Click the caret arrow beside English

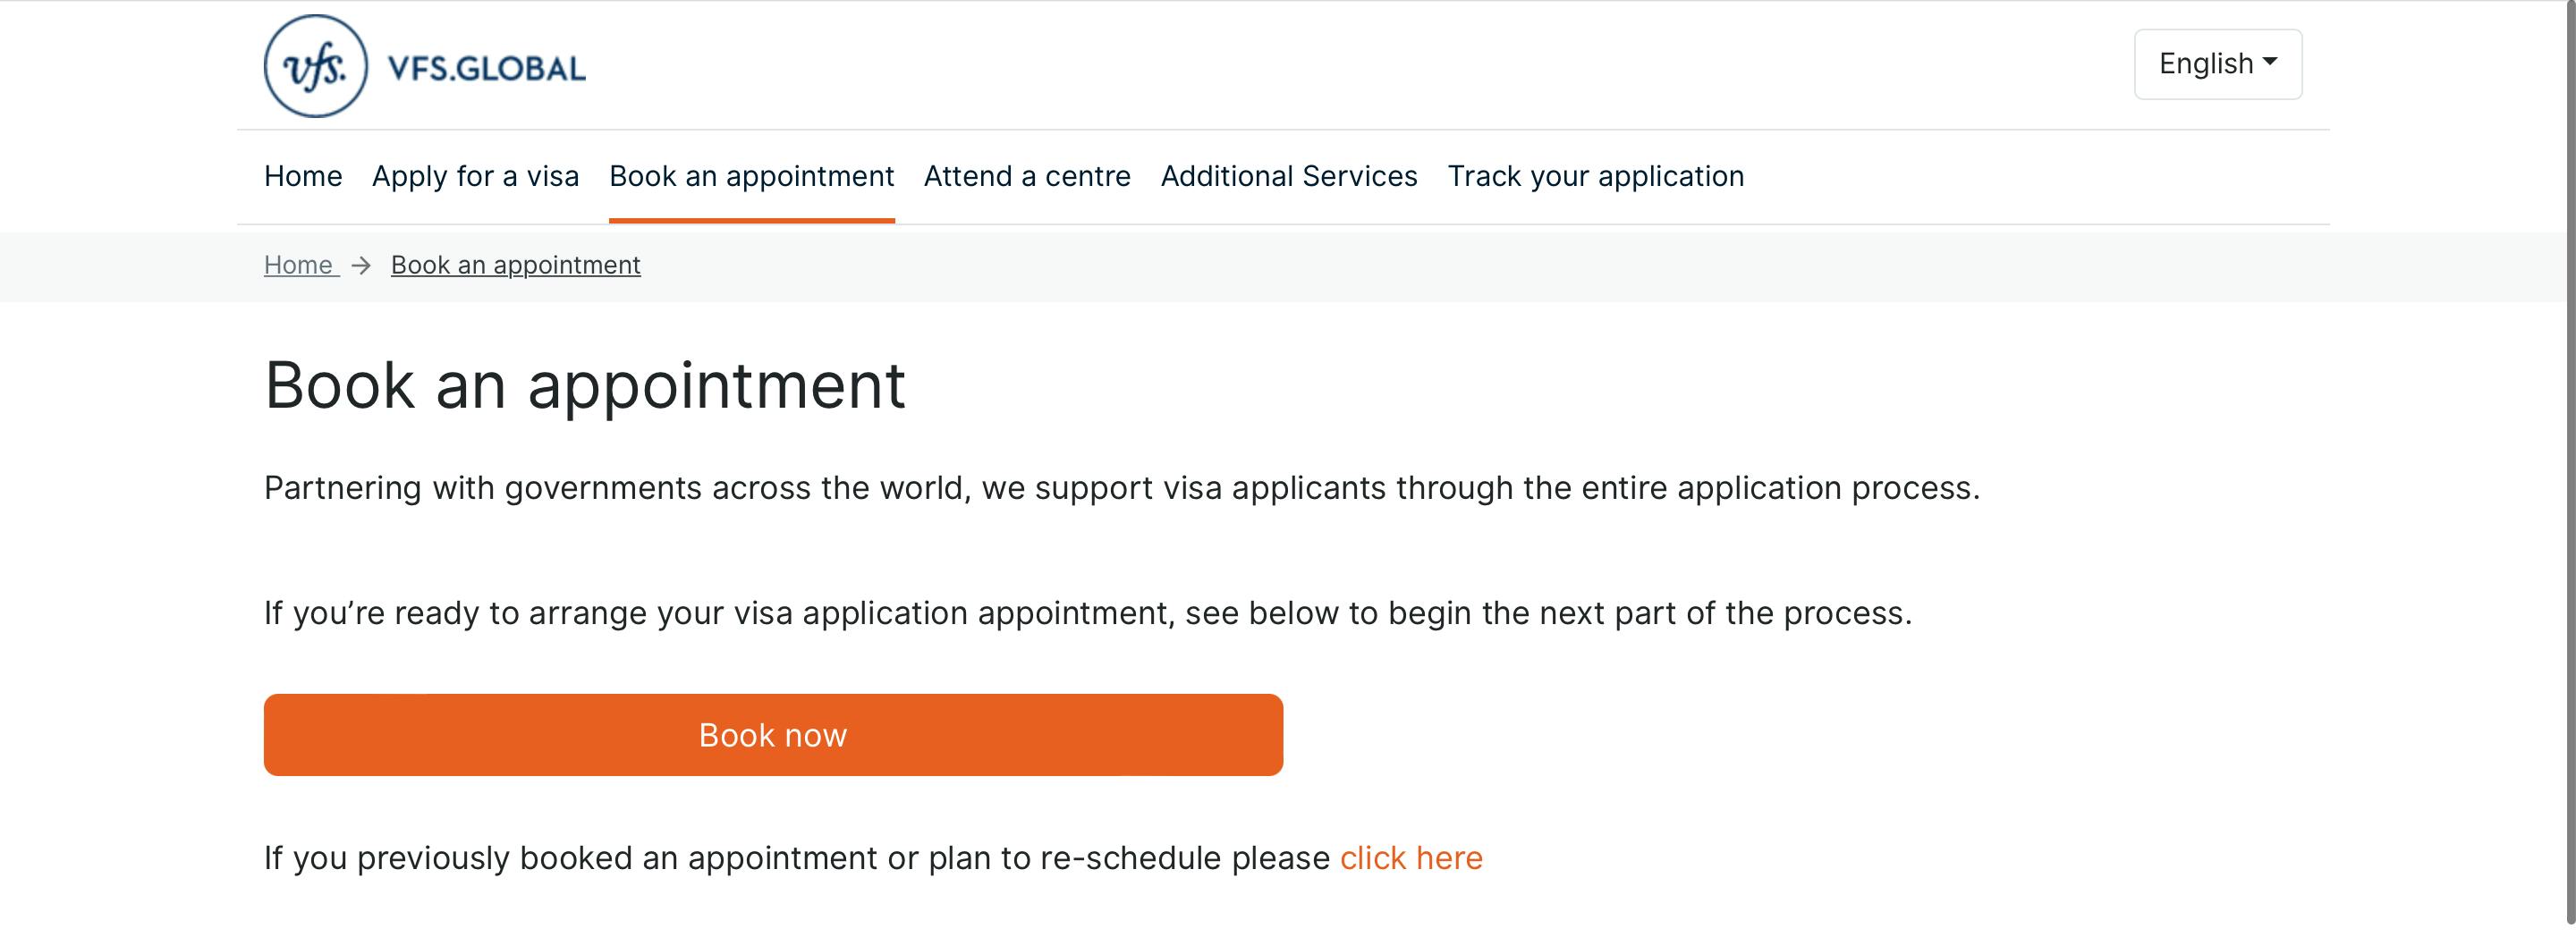coord(2270,62)
